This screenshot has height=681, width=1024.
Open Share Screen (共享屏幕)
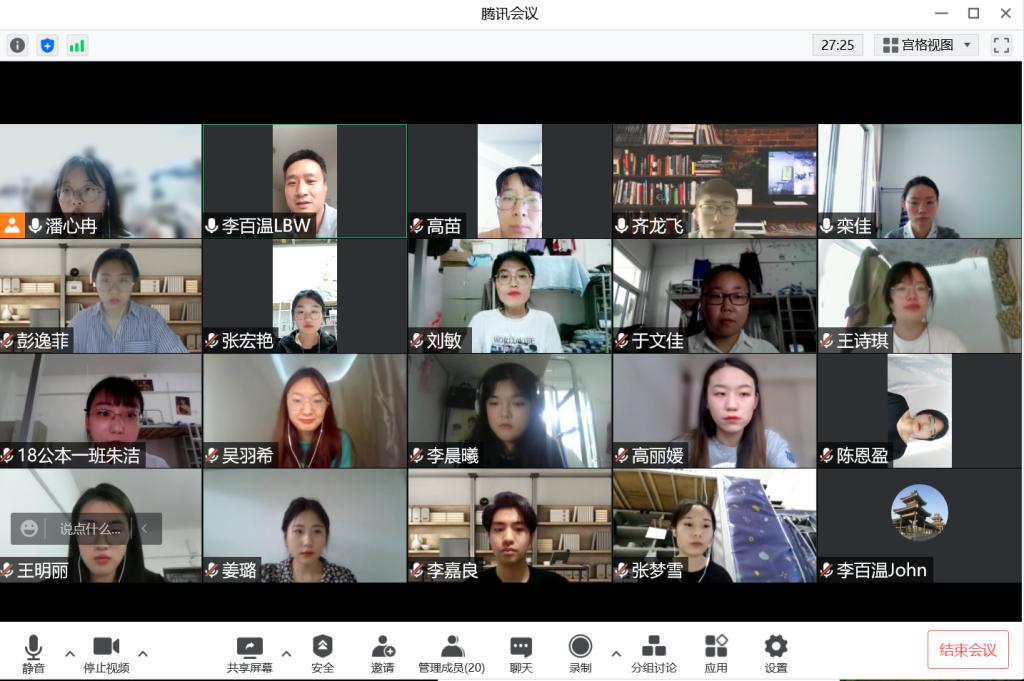(249, 653)
